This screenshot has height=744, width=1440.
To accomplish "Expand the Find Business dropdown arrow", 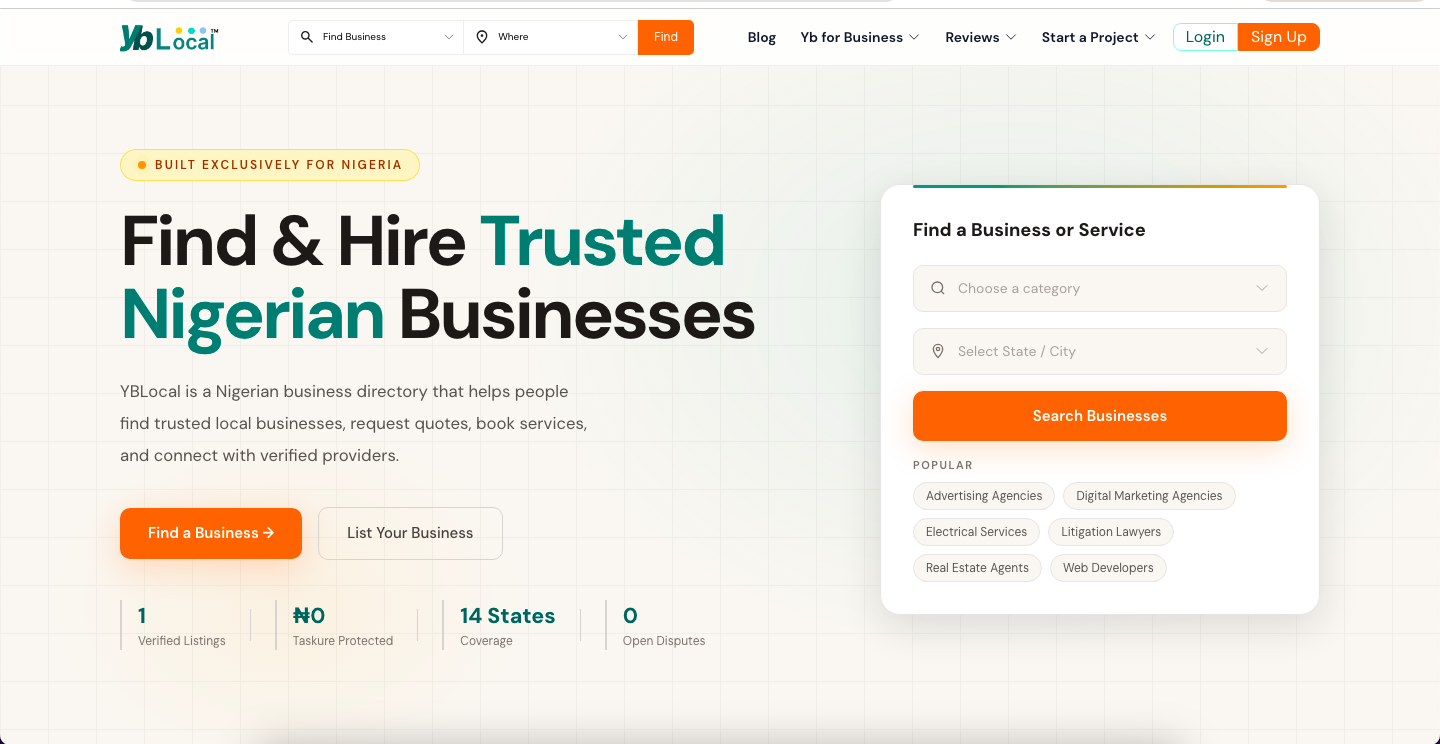I will click(x=449, y=37).
